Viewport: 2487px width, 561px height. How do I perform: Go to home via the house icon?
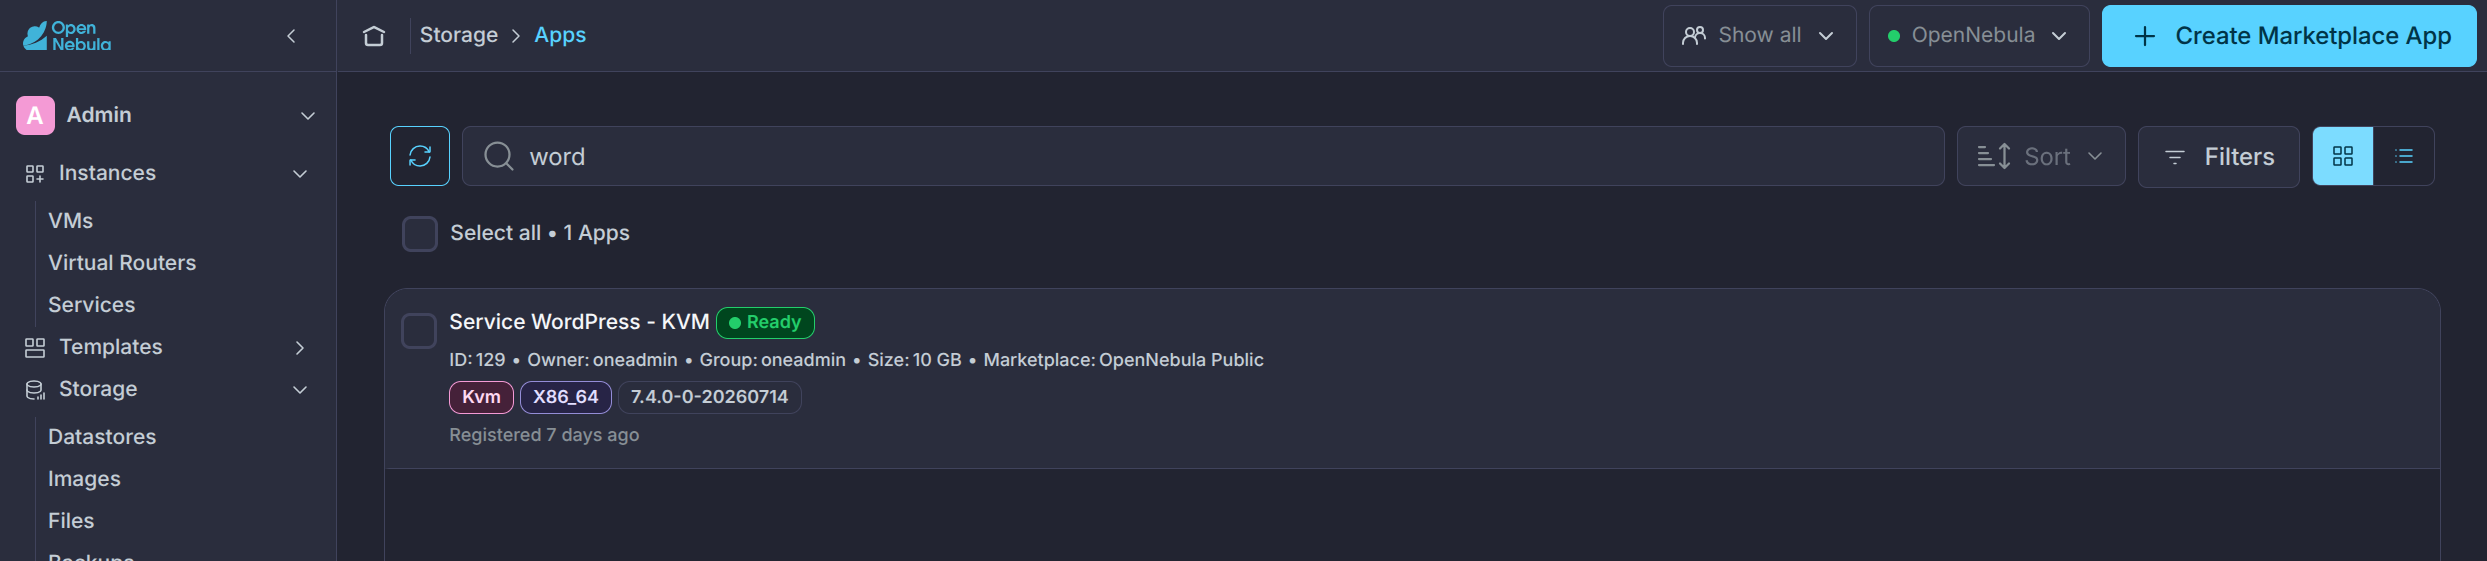coord(374,36)
